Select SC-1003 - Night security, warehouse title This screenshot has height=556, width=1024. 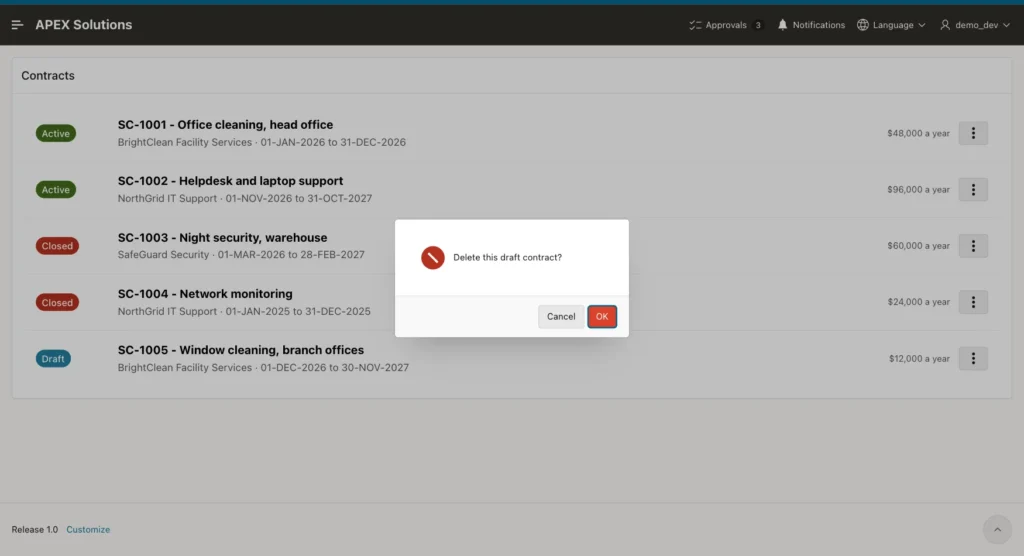pos(222,237)
